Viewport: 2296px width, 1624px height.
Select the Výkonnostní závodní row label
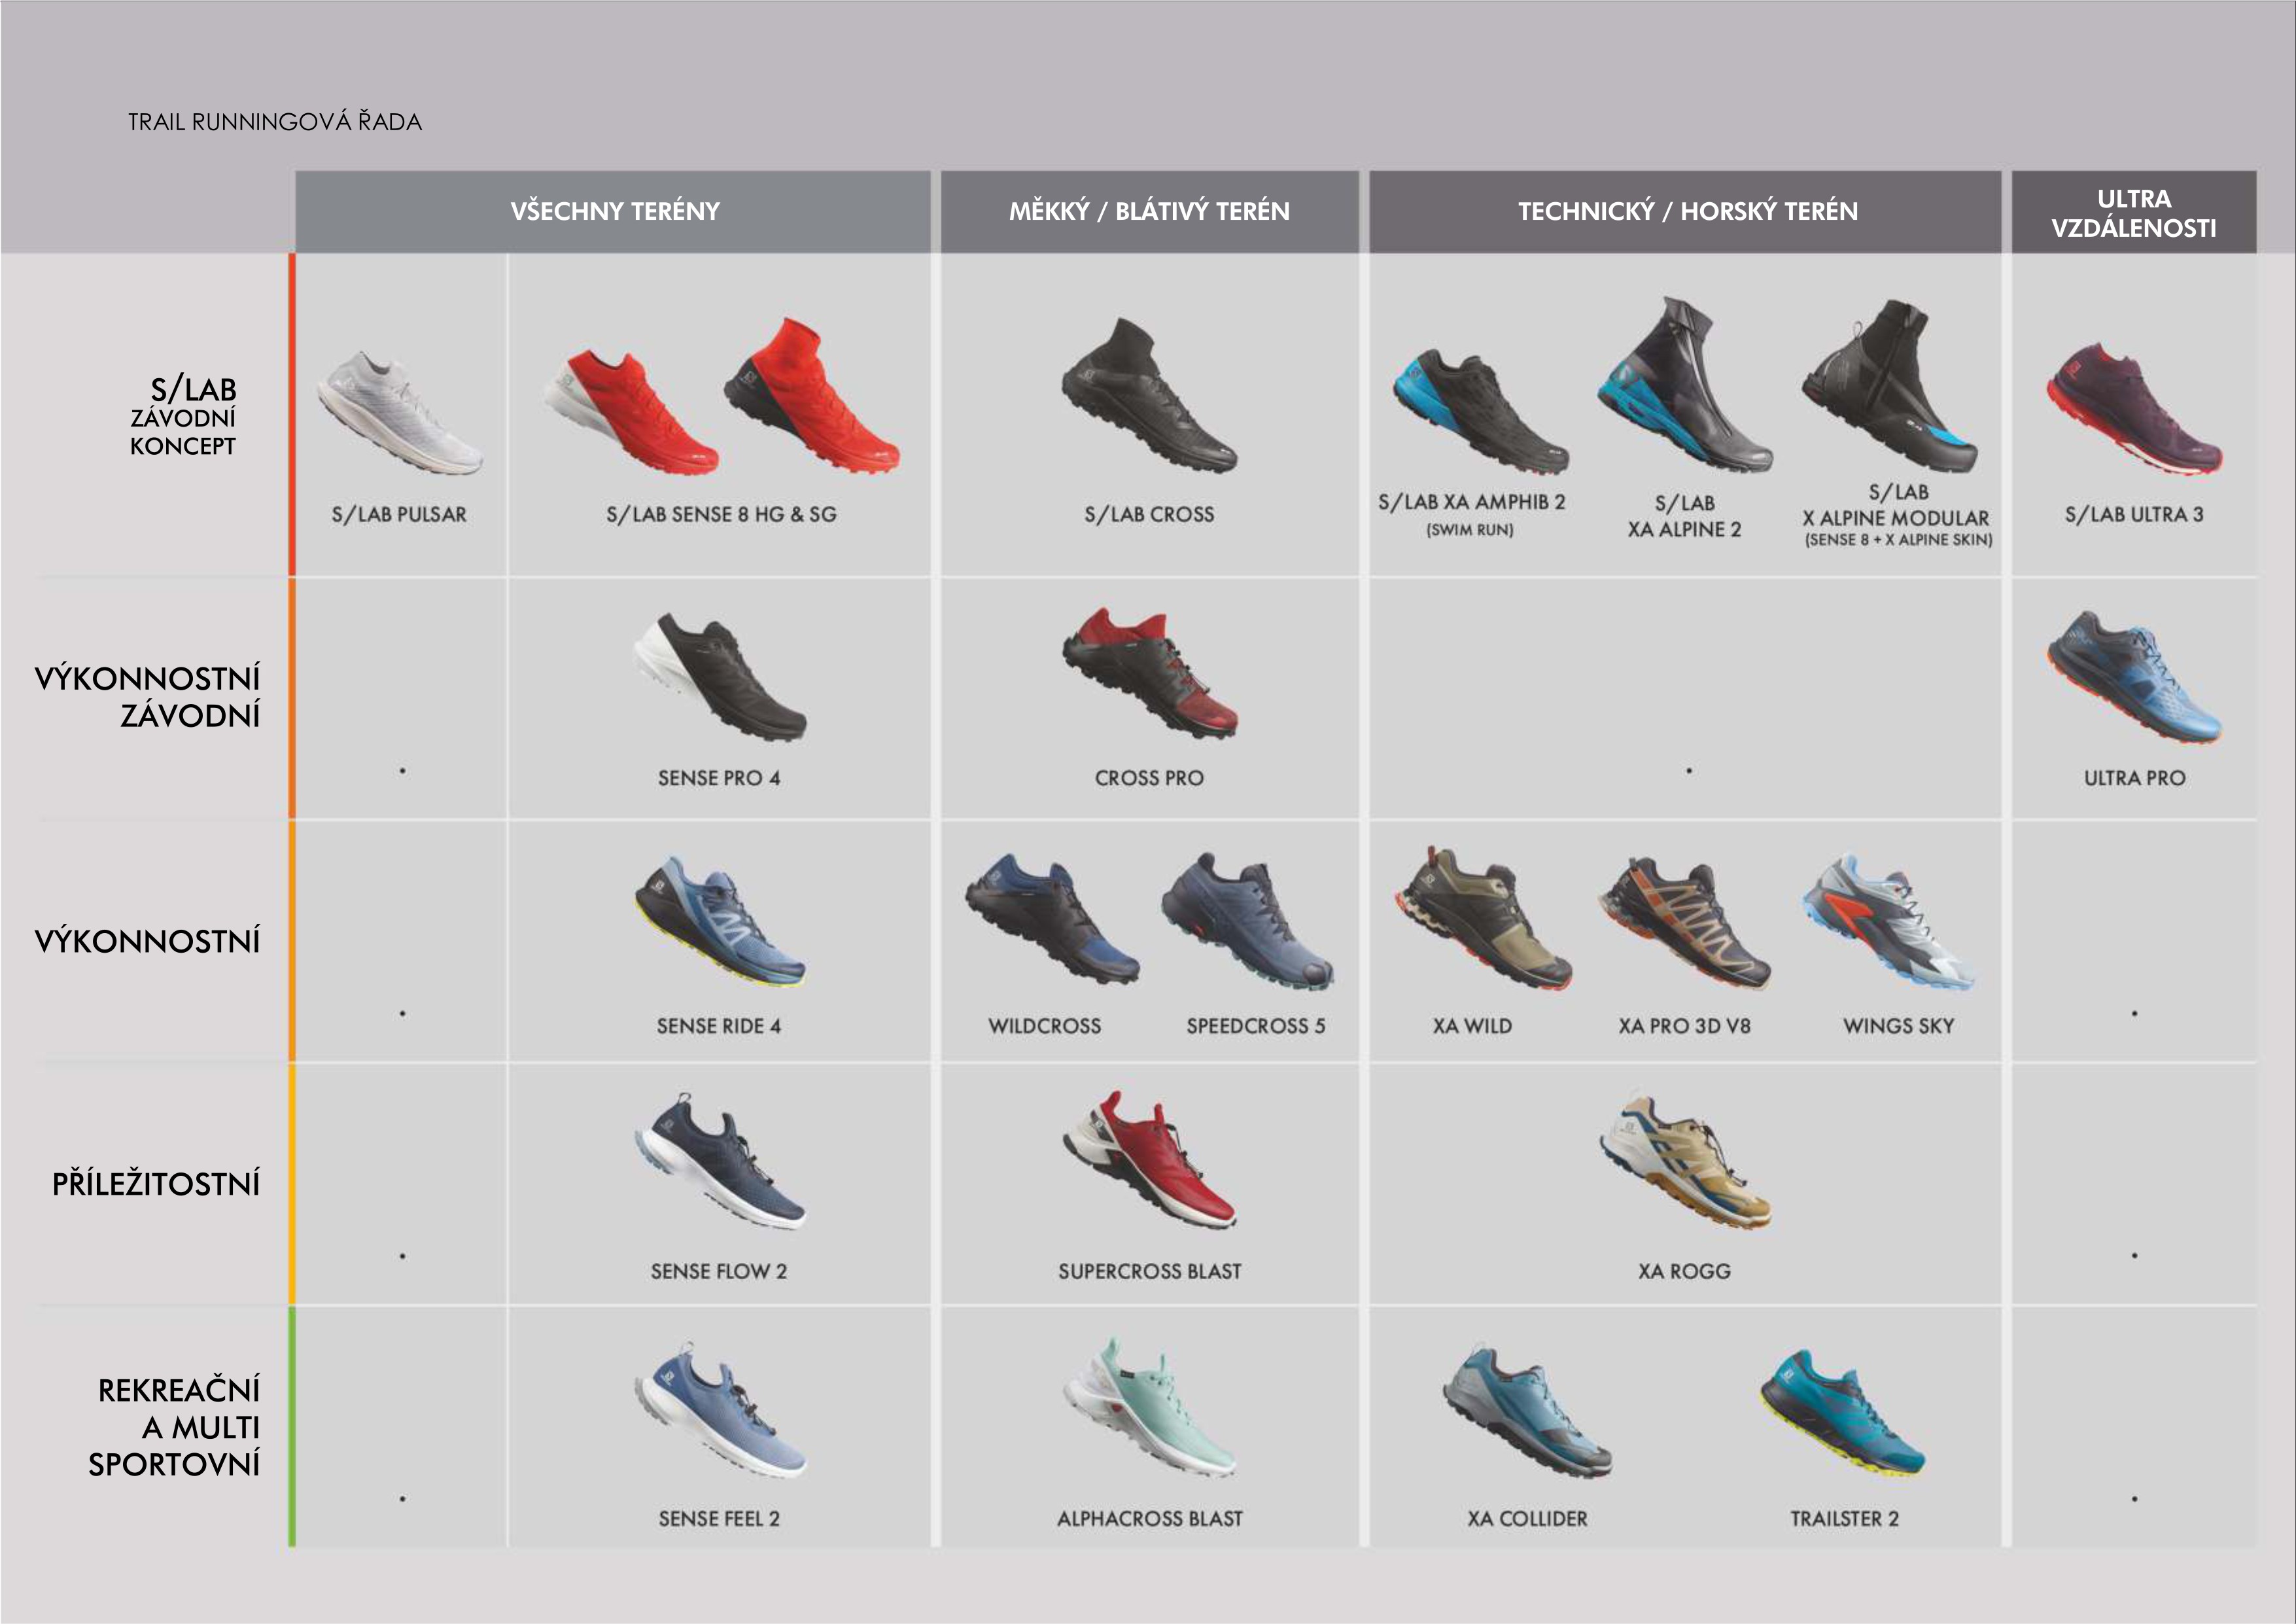pos(148,697)
